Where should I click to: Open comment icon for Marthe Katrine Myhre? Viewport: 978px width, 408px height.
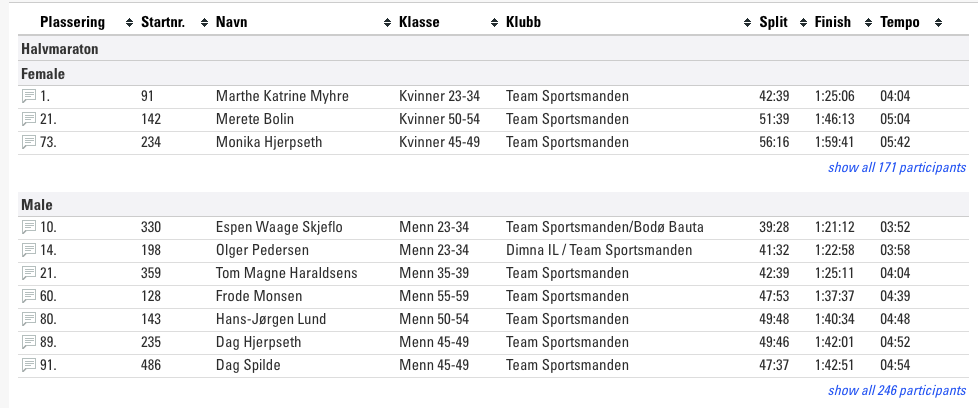coord(29,96)
